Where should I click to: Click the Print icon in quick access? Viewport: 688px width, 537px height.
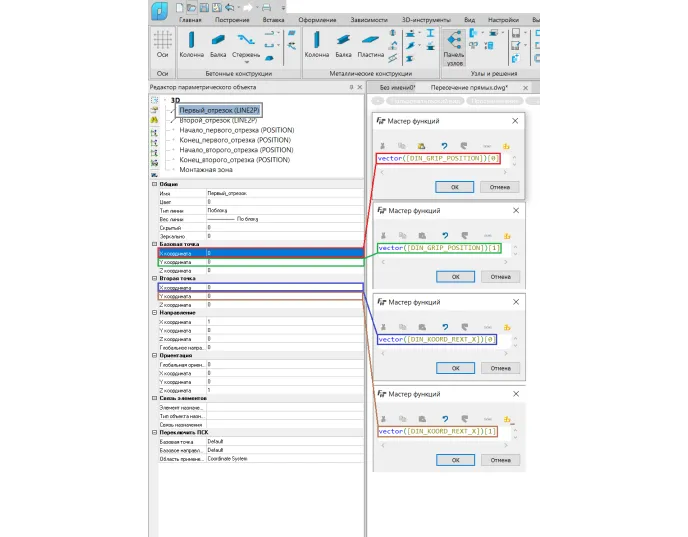click(266, 7)
